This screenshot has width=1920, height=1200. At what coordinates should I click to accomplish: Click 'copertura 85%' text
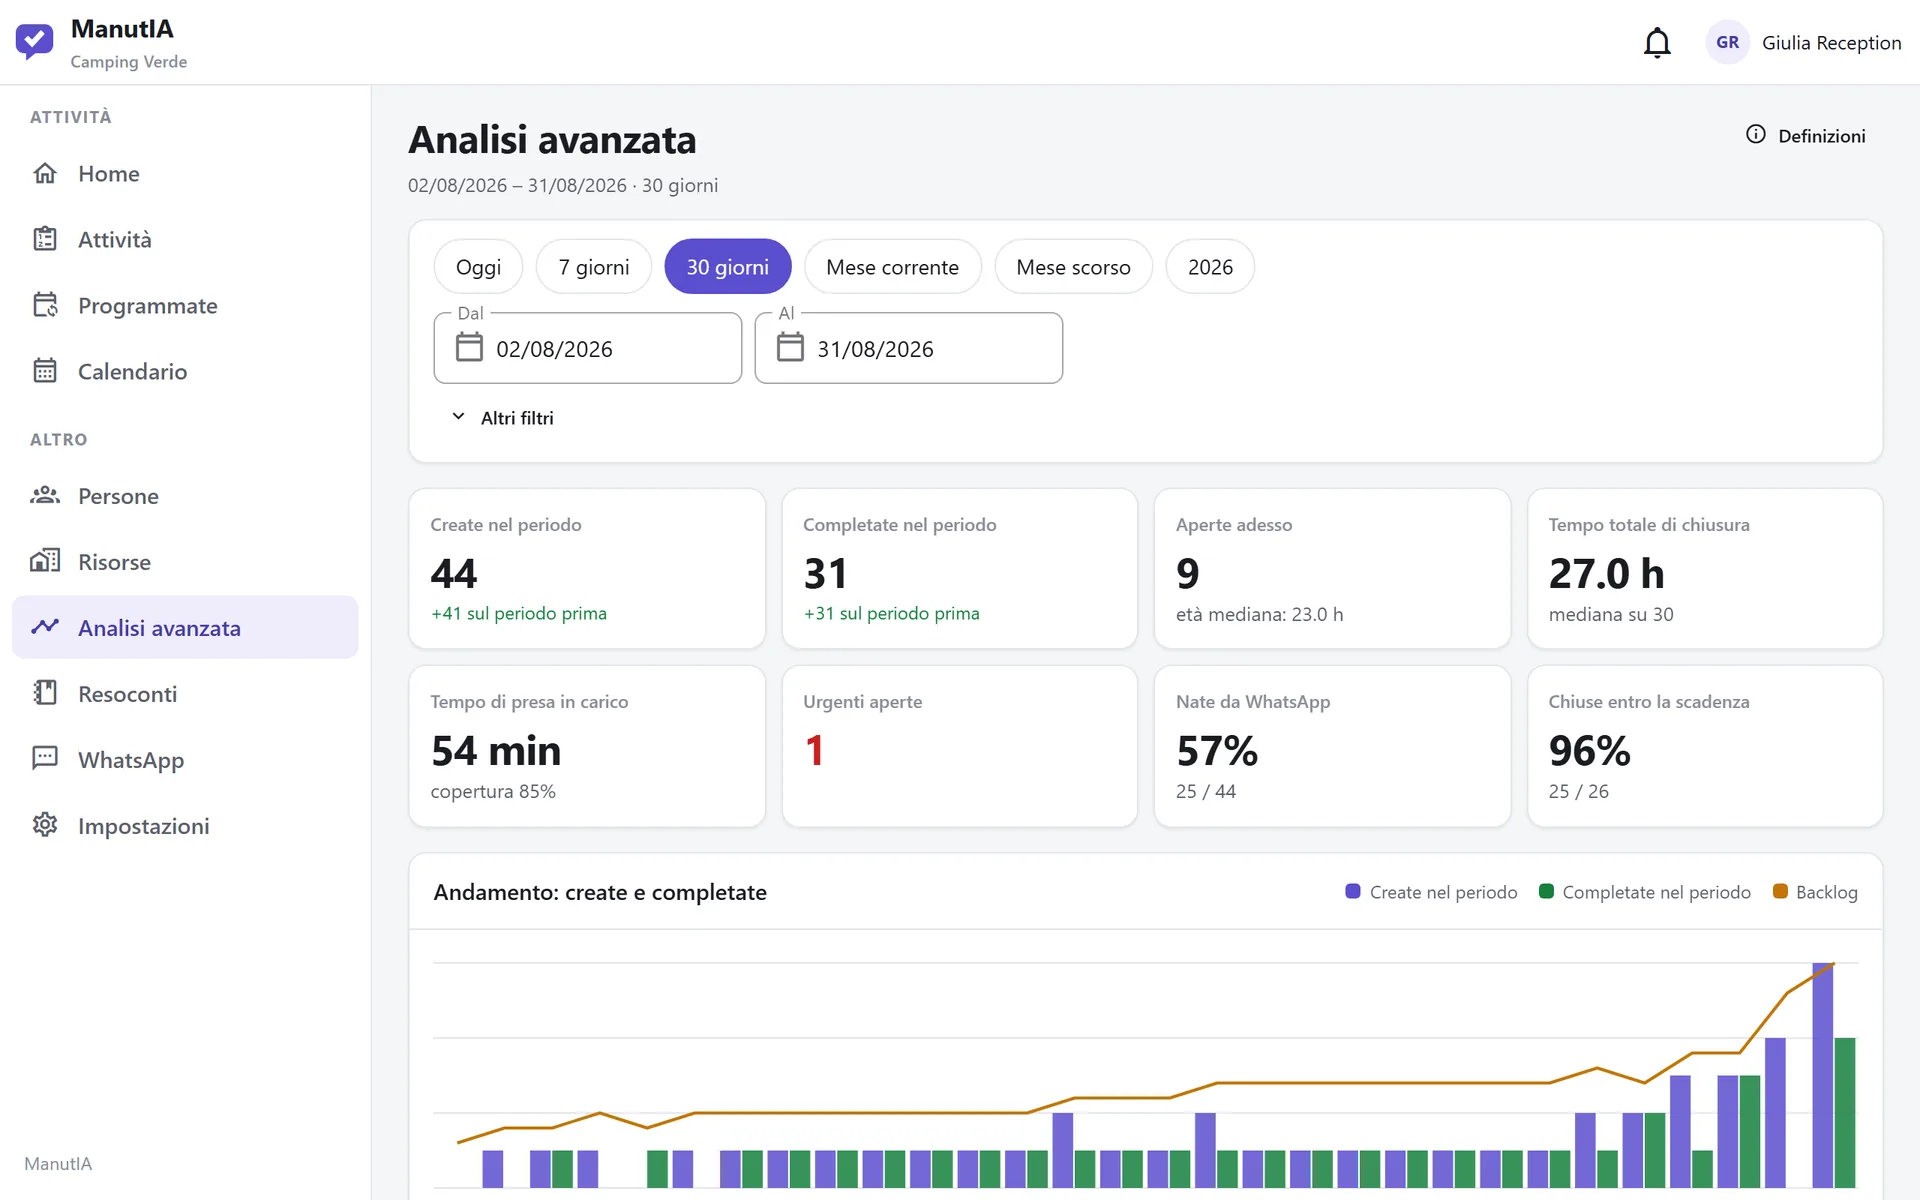493,791
